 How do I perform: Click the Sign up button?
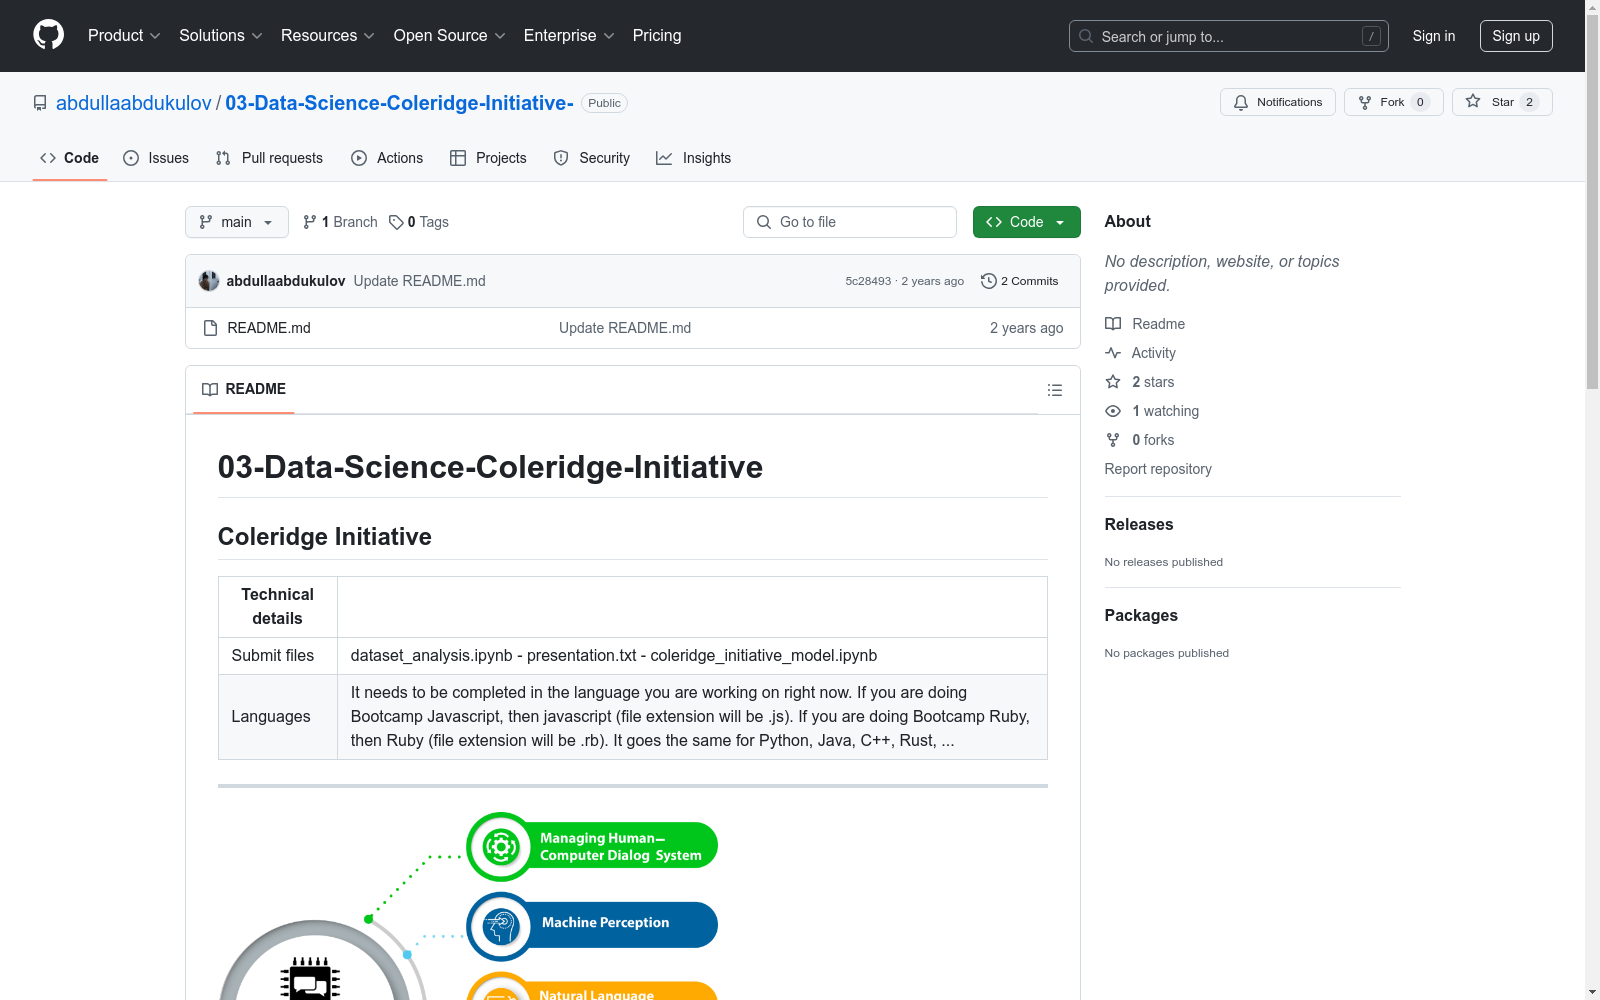click(x=1516, y=36)
